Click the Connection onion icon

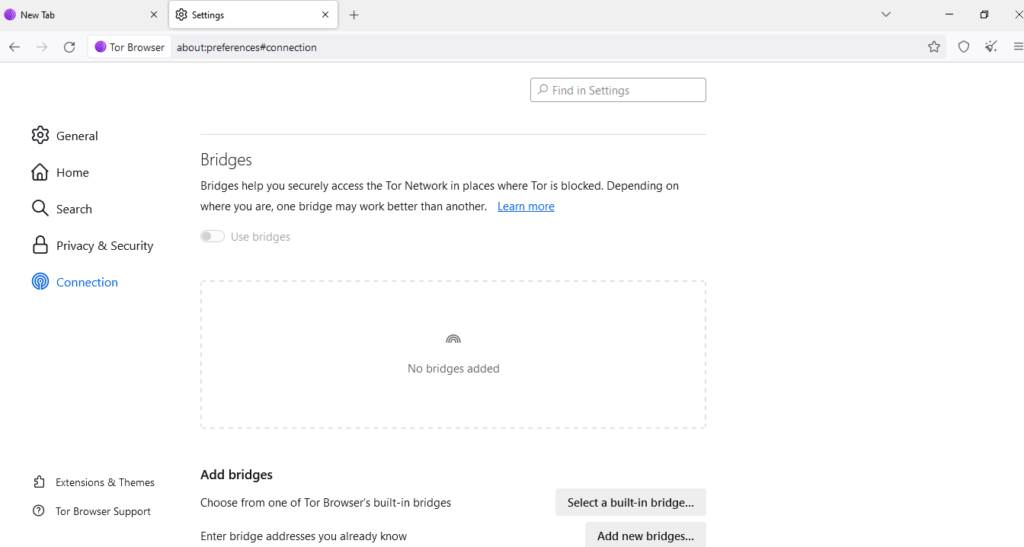[40, 281]
